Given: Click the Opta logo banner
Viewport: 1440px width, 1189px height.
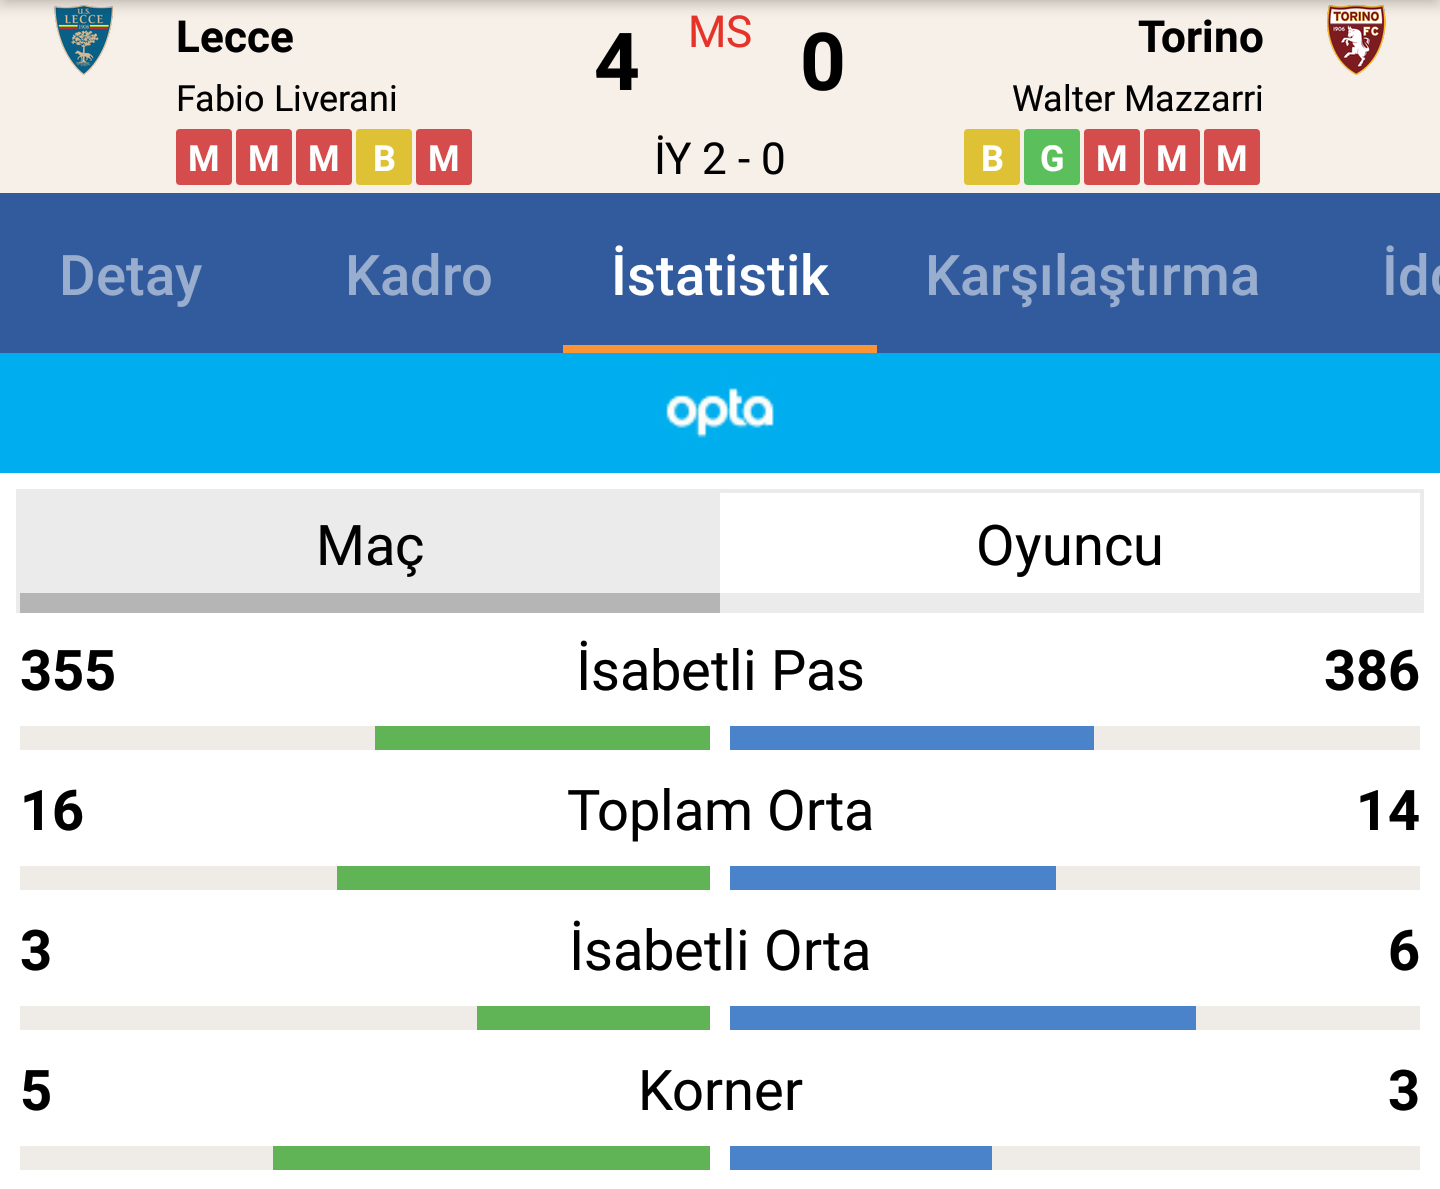Looking at the screenshot, I should pyautogui.click(x=720, y=412).
